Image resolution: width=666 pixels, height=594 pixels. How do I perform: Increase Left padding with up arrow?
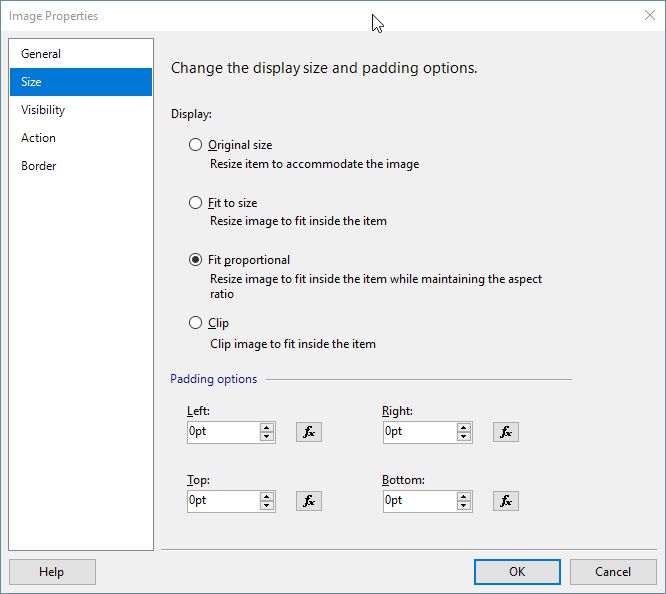click(267, 427)
